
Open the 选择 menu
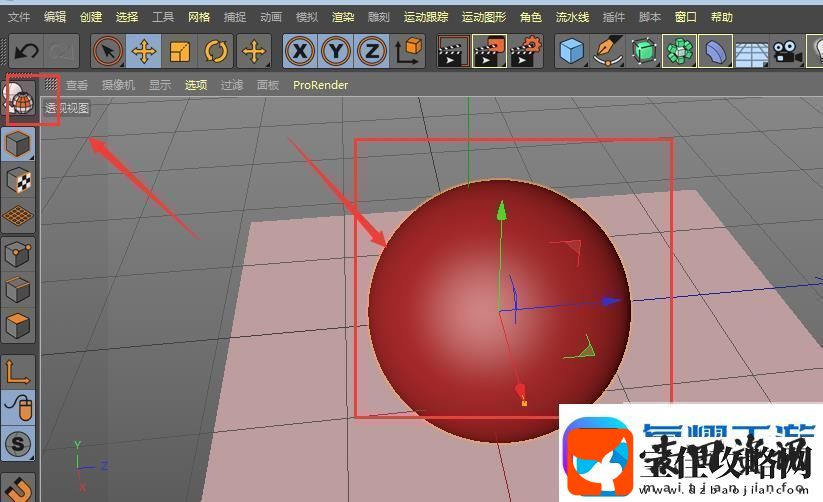point(127,17)
